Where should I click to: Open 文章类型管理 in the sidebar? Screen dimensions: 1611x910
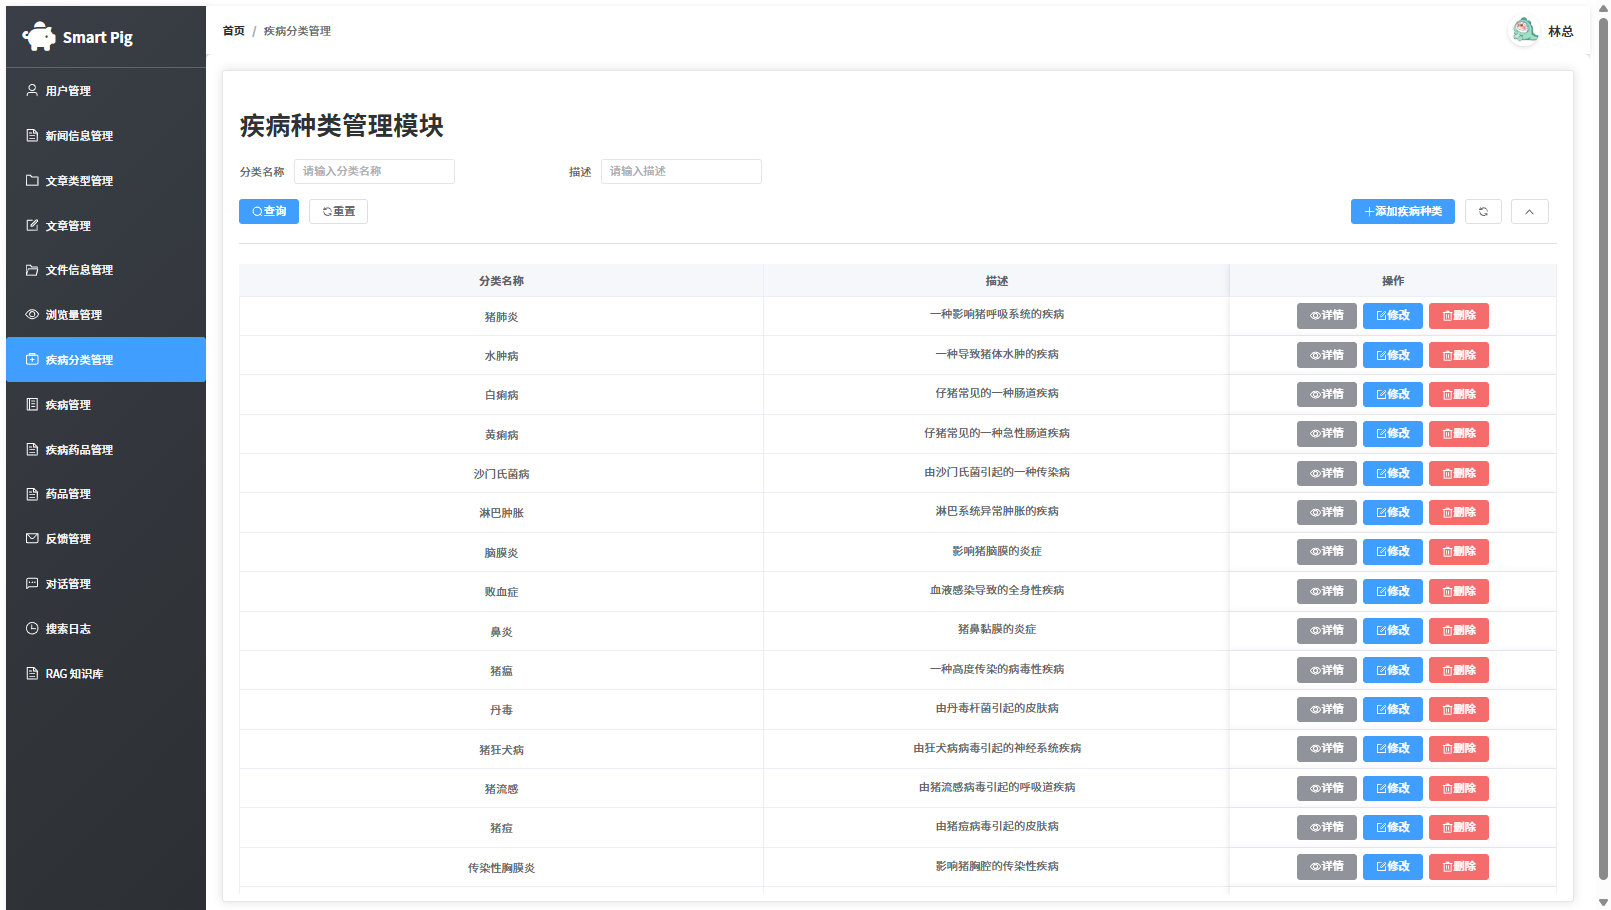[106, 181]
